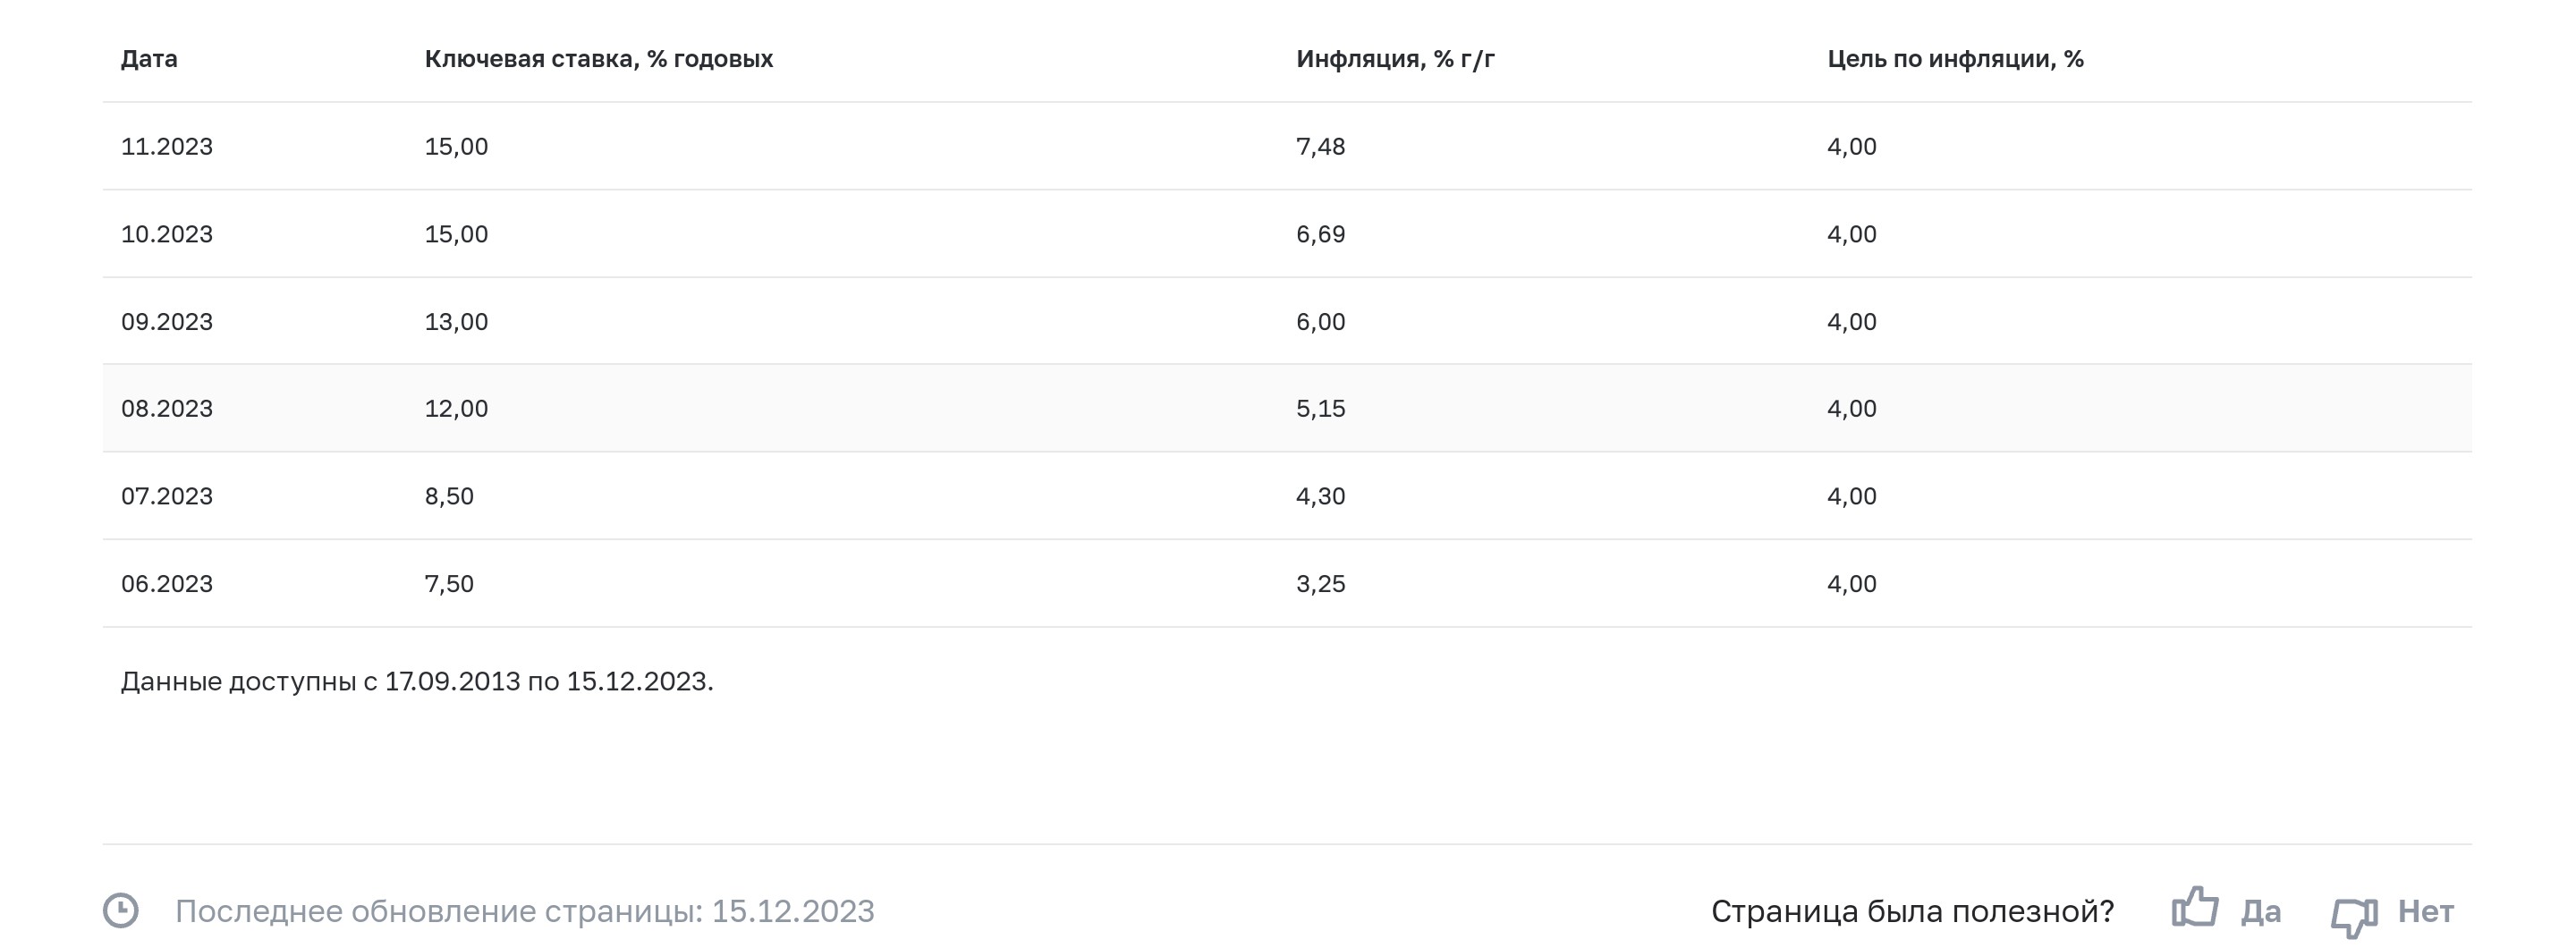Screen dimensions: 2576x948
Task: Click the Дата column header
Action: [x=149, y=59]
